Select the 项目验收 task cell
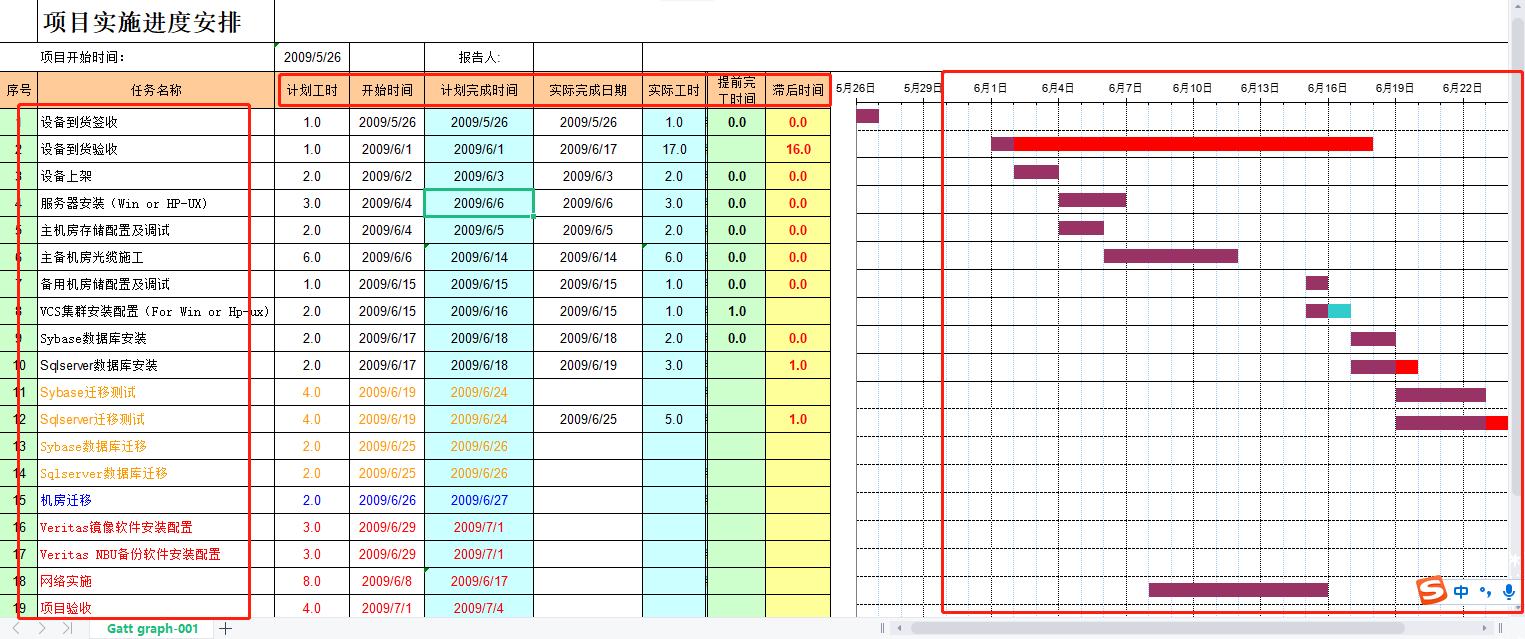The width and height of the screenshot is (1525, 639). [156, 608]
